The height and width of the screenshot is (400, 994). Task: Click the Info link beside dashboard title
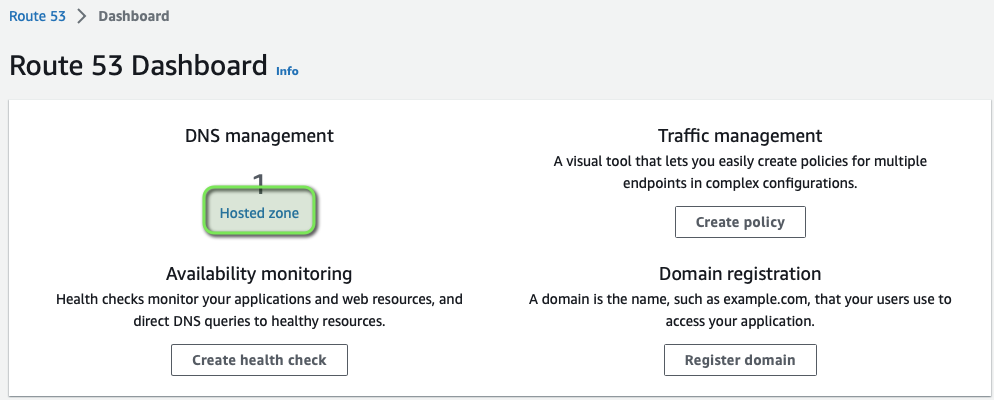click(287, 71)
